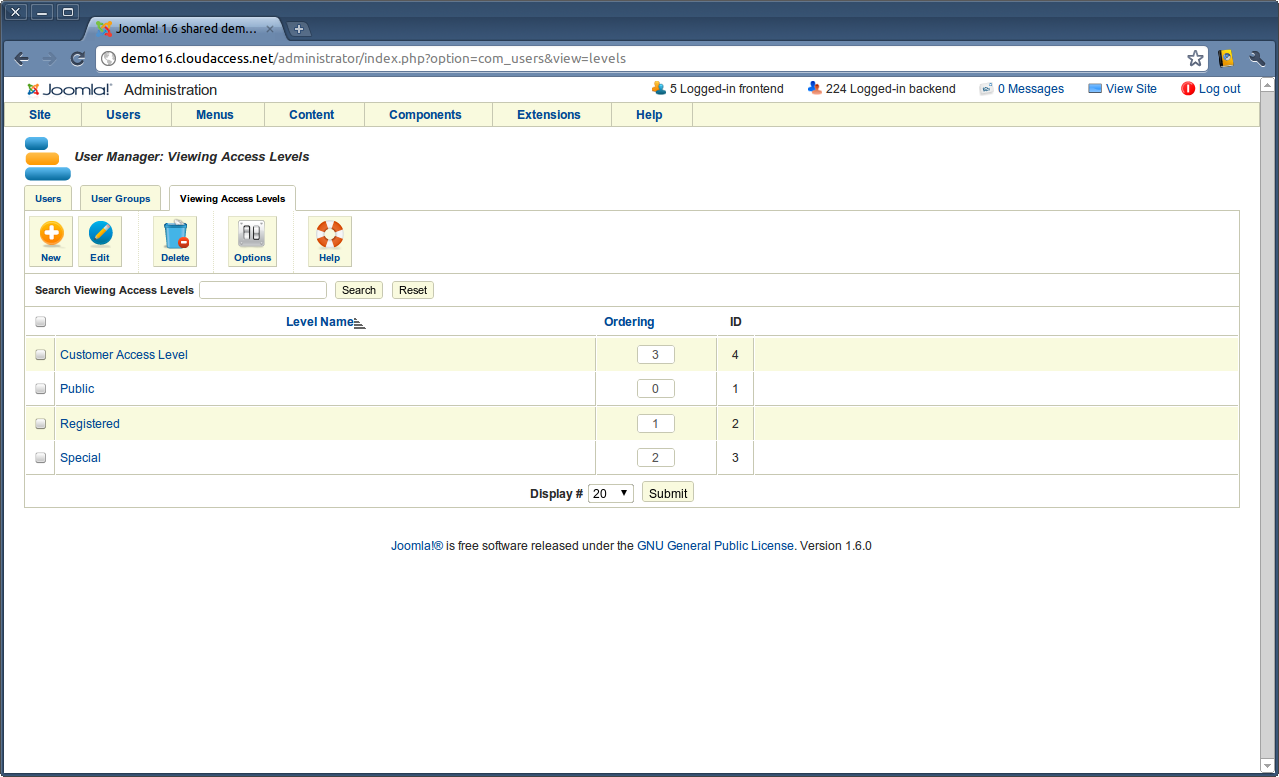This screenshot has height=777, width=1279.
Task: Select the Customer Access Level row checkbox
Action: tap(40, 354)
